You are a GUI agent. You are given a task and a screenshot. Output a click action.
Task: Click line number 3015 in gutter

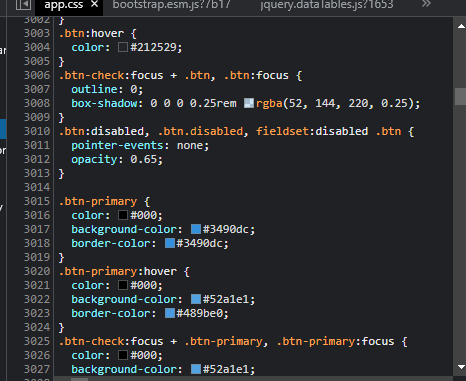[37, 201]
